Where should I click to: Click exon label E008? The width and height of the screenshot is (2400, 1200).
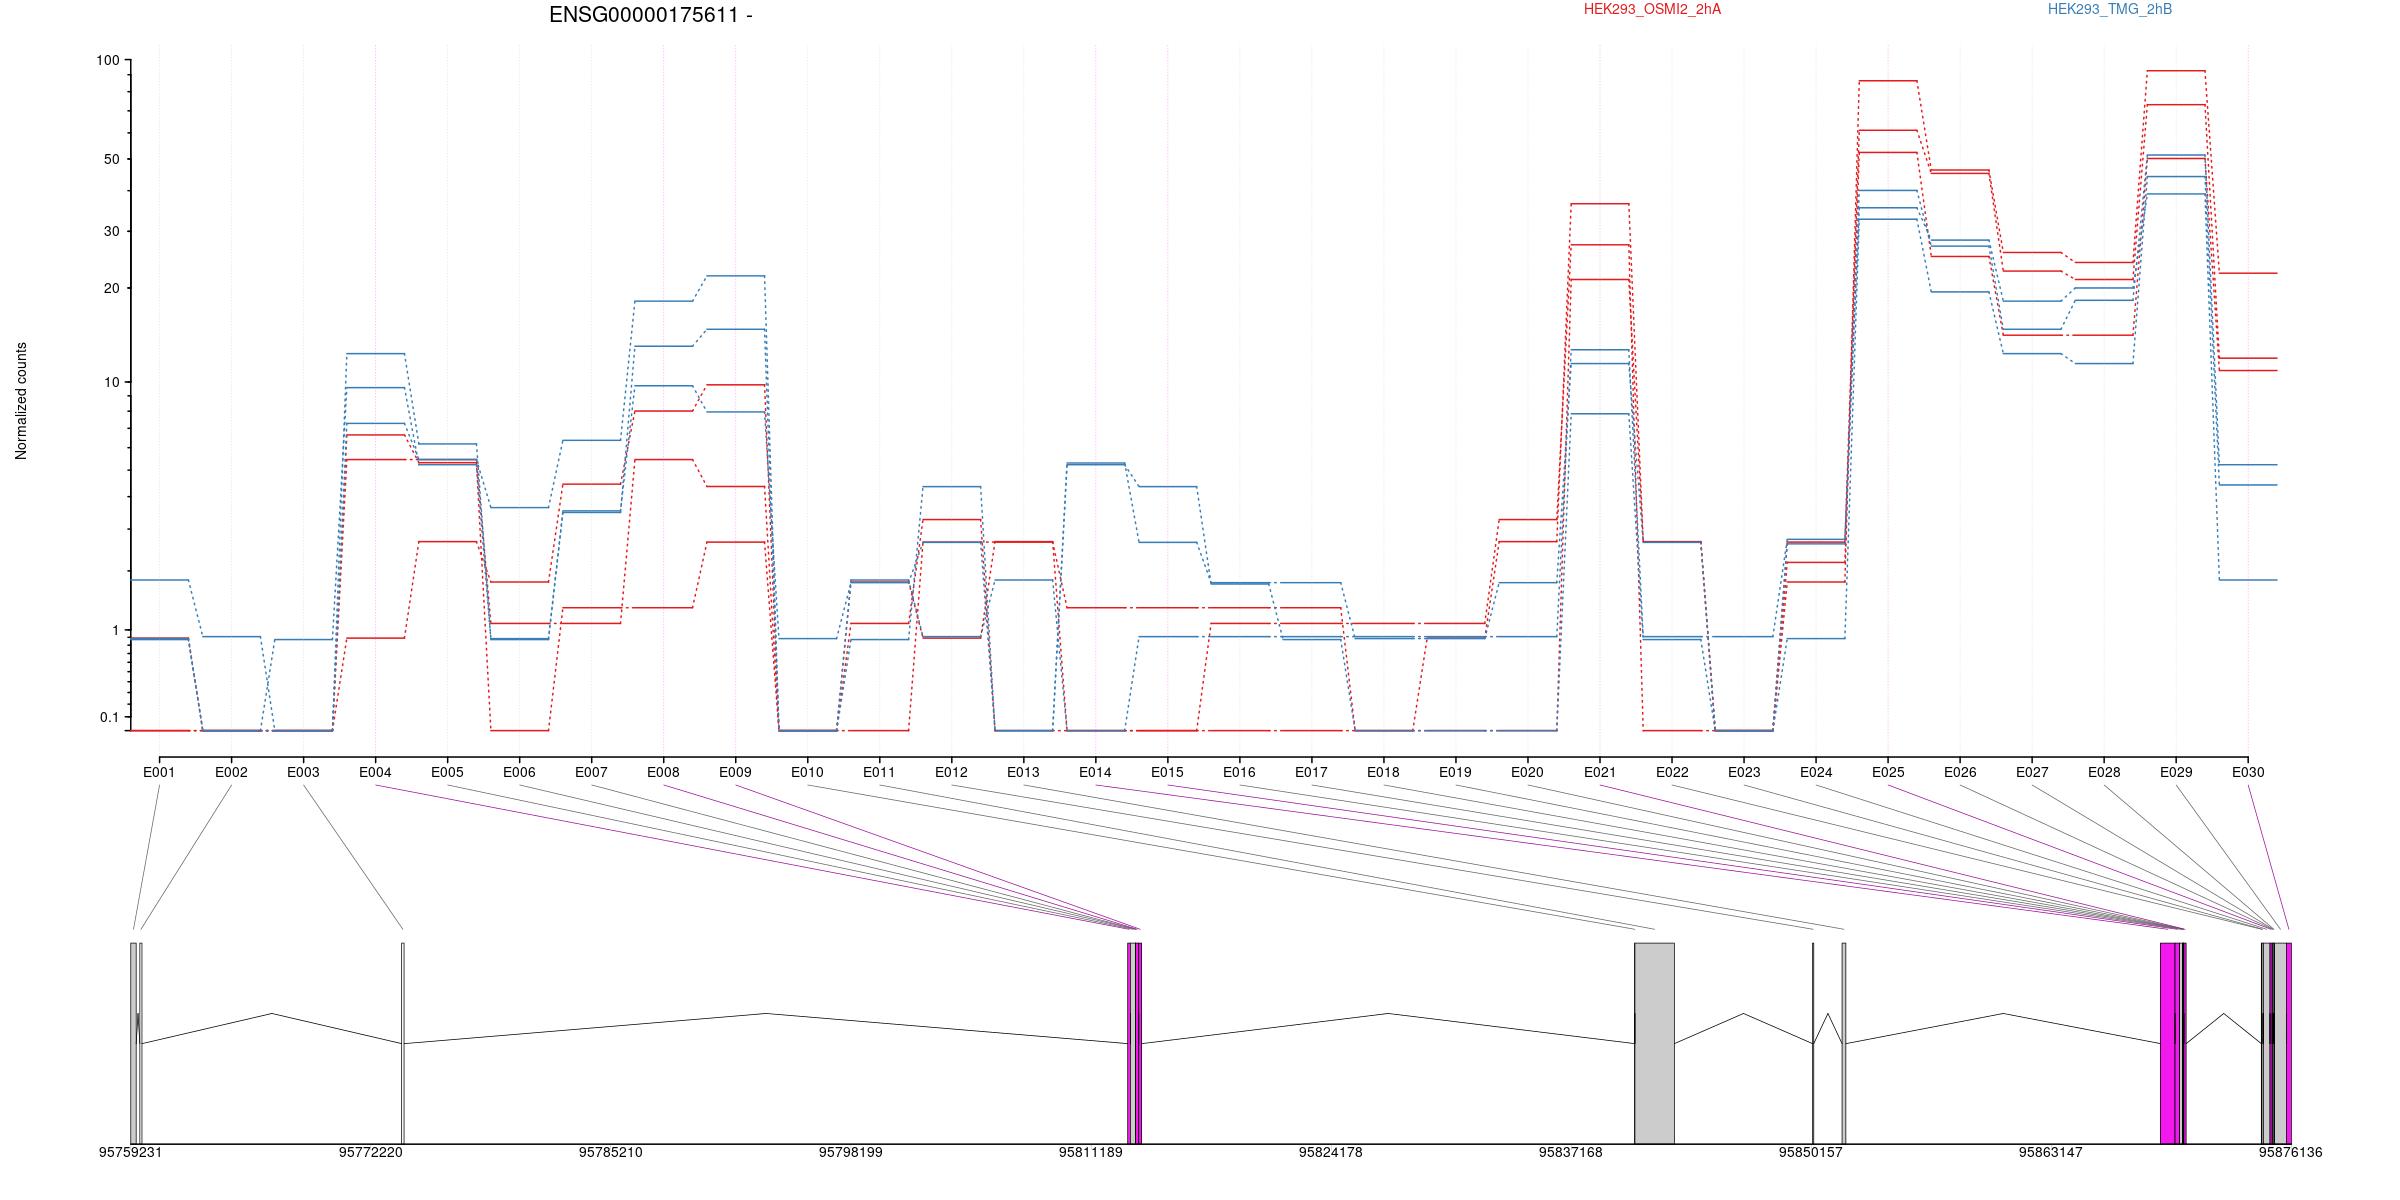(663, 772)
